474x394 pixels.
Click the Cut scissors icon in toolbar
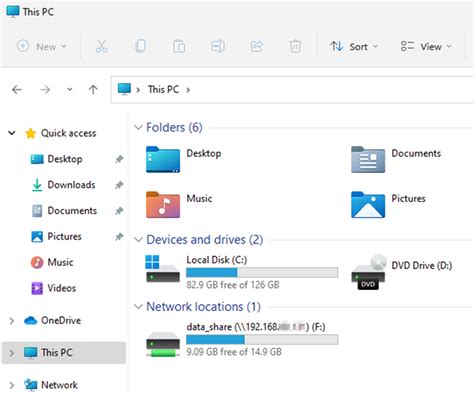[101, 46]
